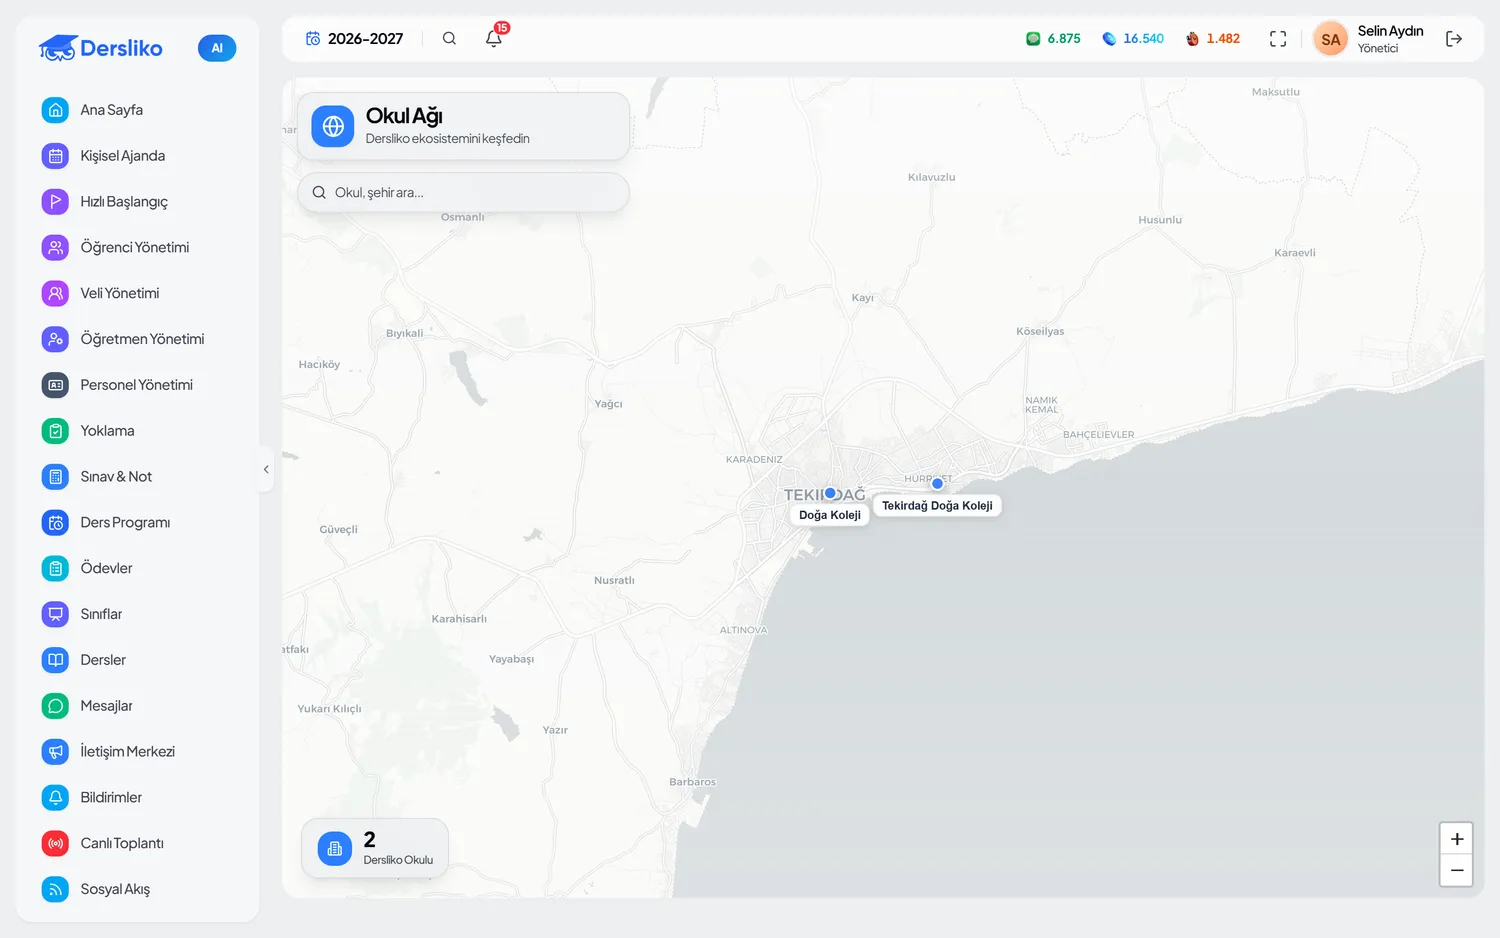Click the search magnifier in top bar
1500x938 pixels.
coord(450,39)
